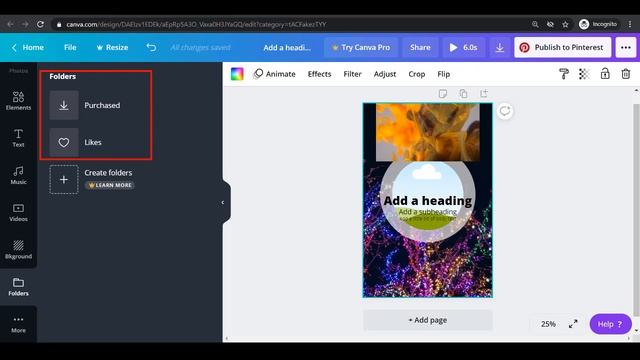Open the Filter tab
The image size is (640, 360).
click(x=352, y=74)
